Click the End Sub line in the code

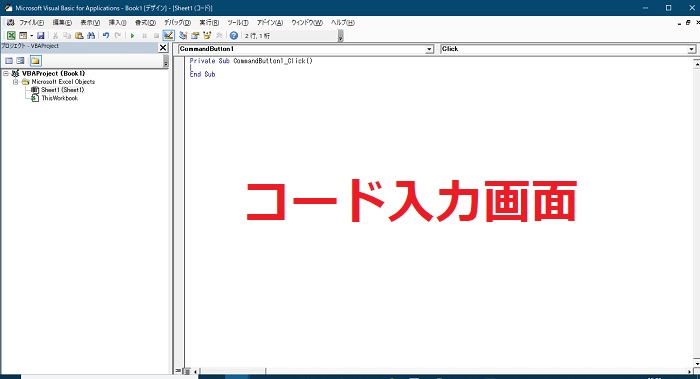click(x=202, y=74)
